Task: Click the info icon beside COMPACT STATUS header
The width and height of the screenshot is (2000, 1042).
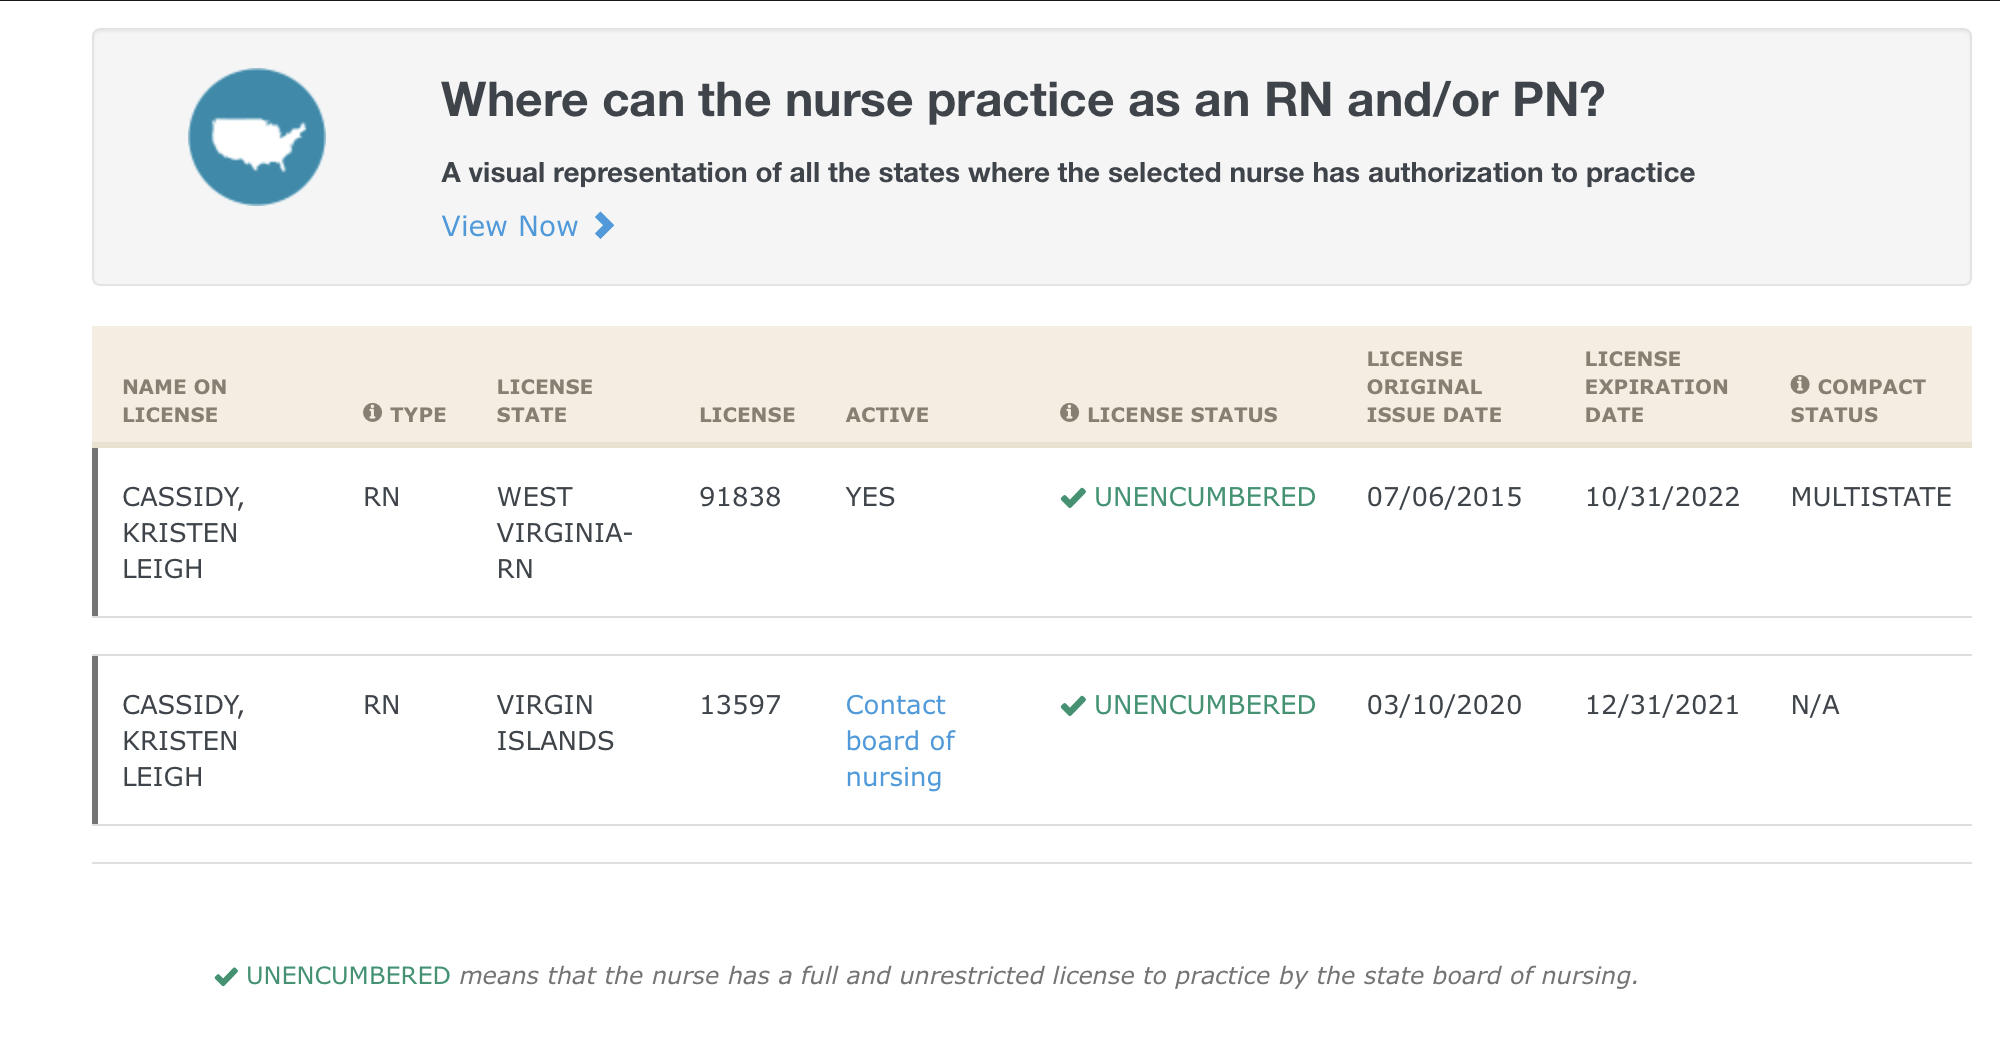Action: (x=1799, y=385)
